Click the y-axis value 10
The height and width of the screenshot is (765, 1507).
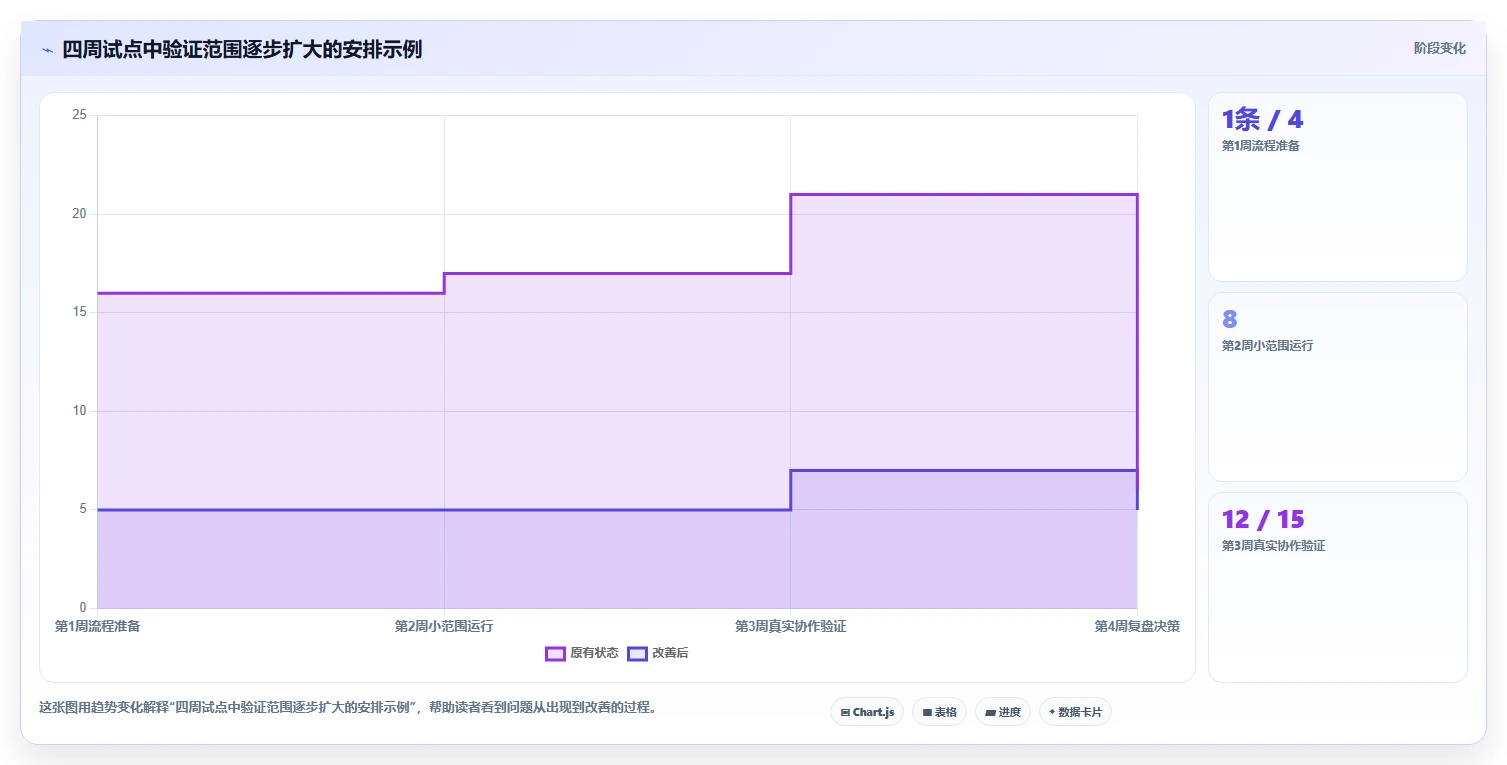80,411
